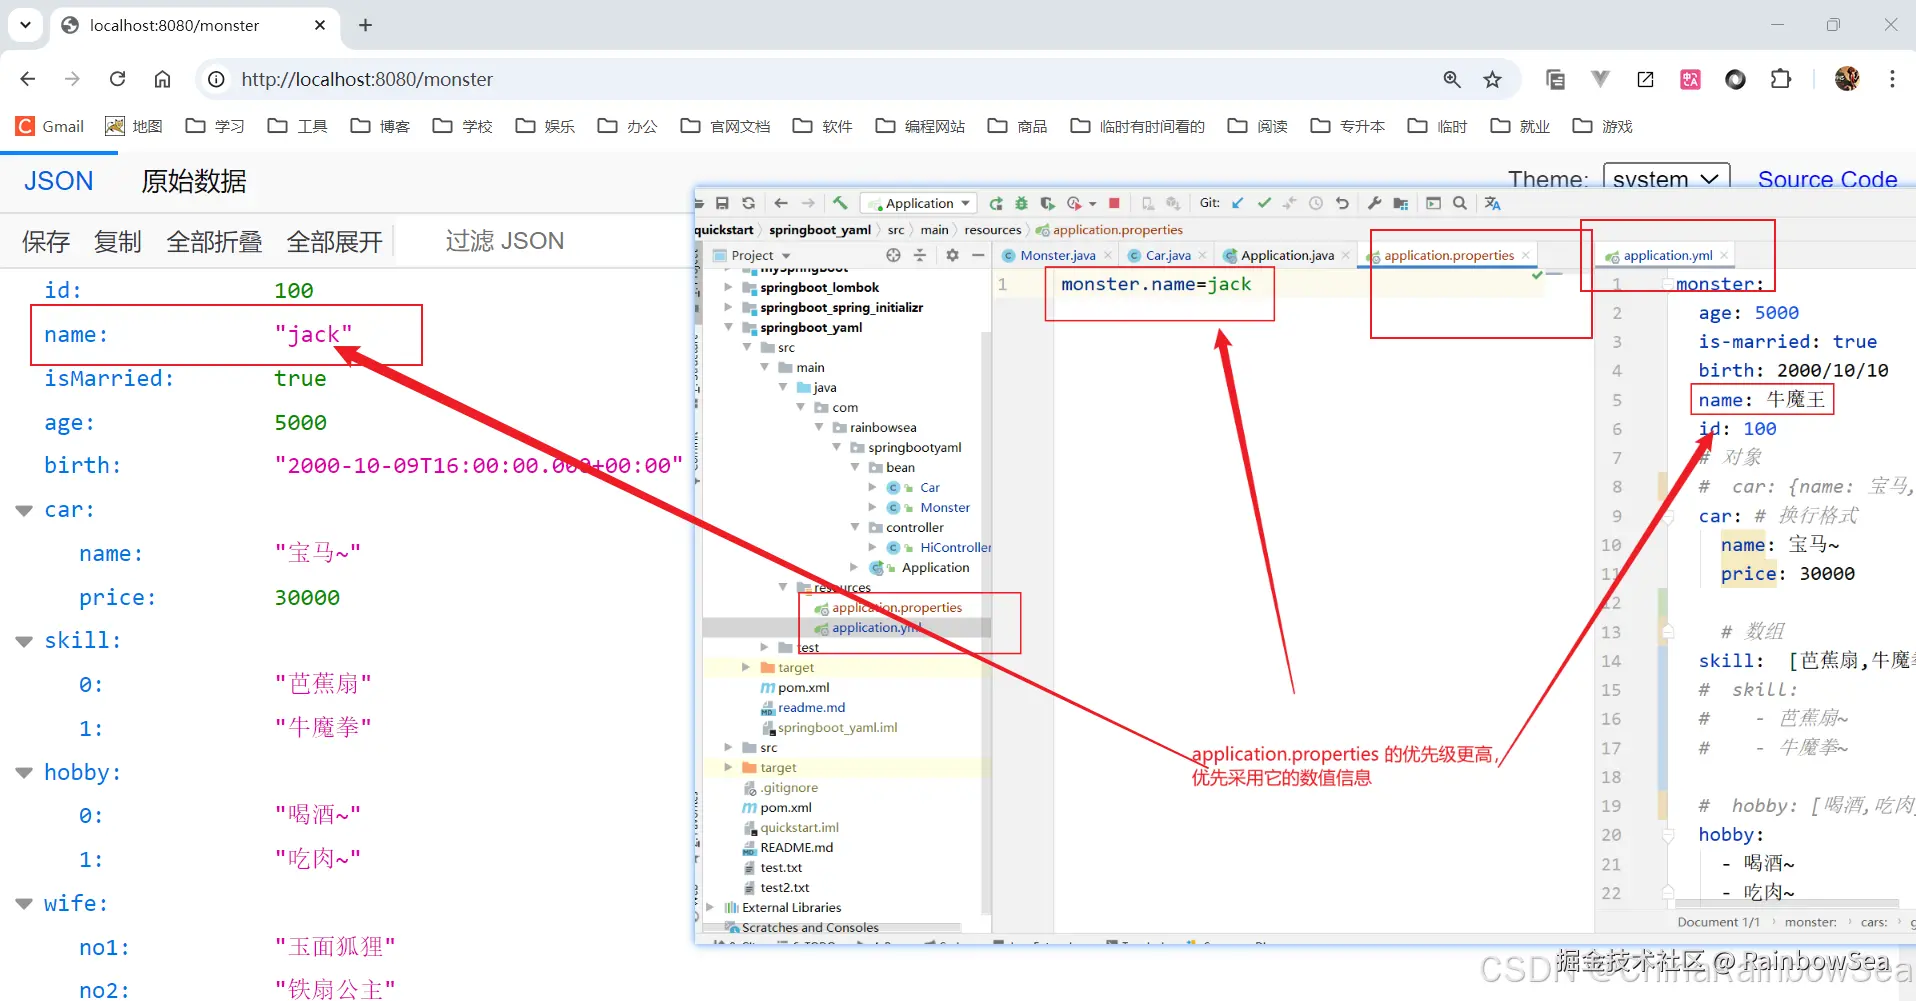Image resolution: width=1916 pixels, height=1001 pixels.
Task: Click the address bar URL
Action: [x=367, y=79]
